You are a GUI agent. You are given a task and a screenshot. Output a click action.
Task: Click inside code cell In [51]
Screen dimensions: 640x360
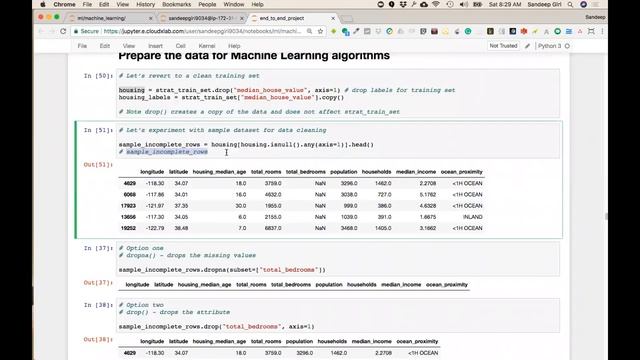click(x=338, y=141)
